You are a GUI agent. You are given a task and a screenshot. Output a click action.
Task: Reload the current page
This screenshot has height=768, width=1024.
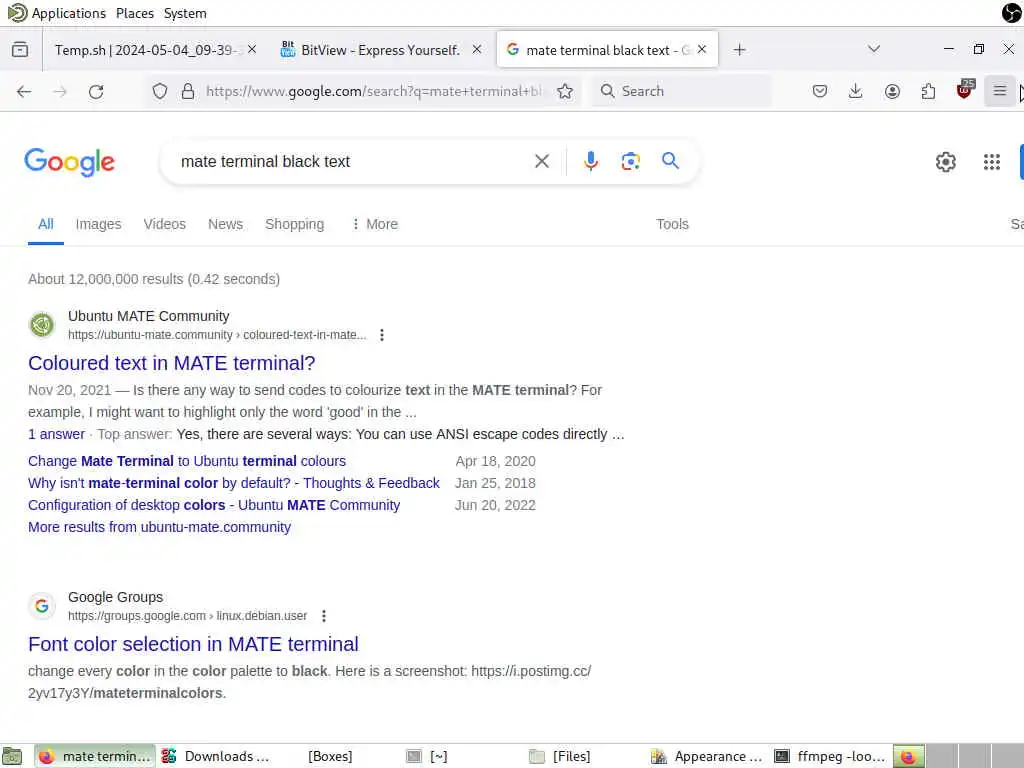pyautogui.click(x=96, y=91)
